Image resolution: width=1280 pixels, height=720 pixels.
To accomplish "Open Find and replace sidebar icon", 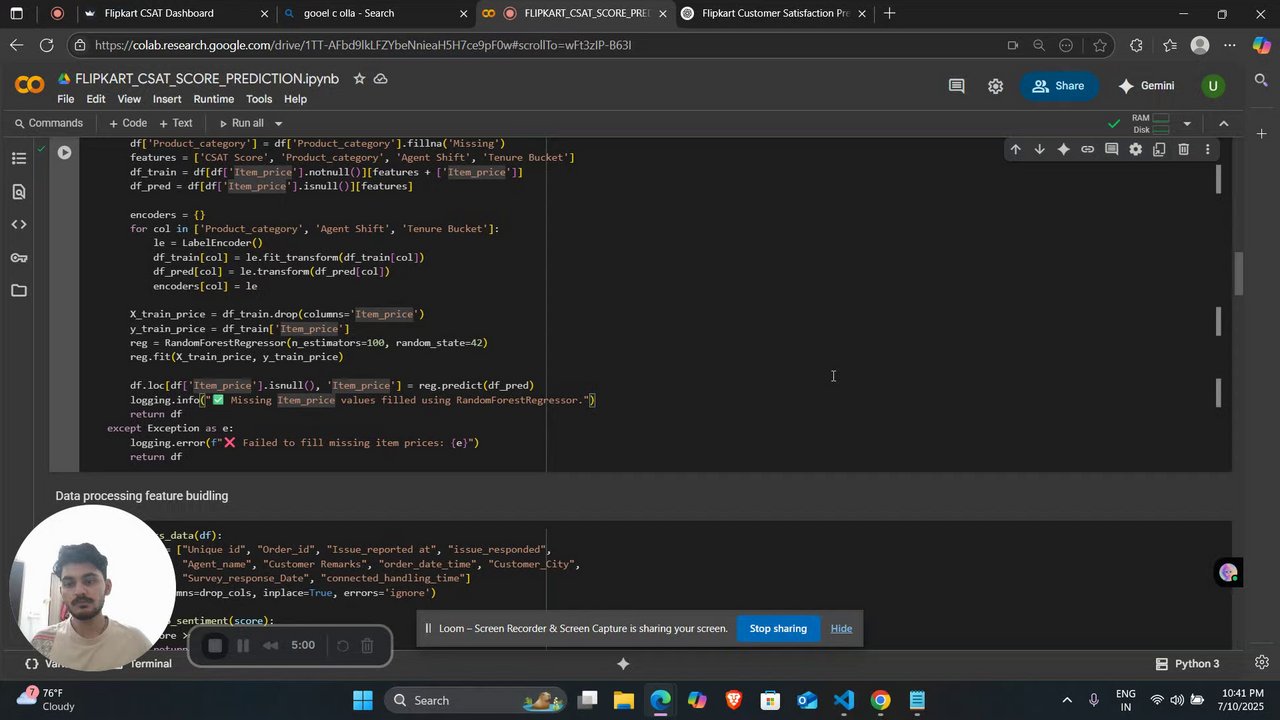I will (19, 192).
